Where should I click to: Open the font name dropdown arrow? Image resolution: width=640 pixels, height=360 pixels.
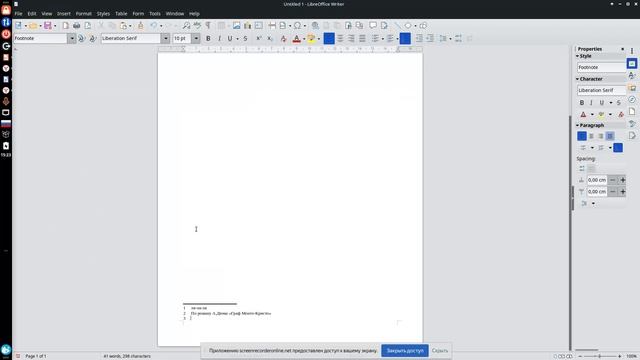coord(165,38)
